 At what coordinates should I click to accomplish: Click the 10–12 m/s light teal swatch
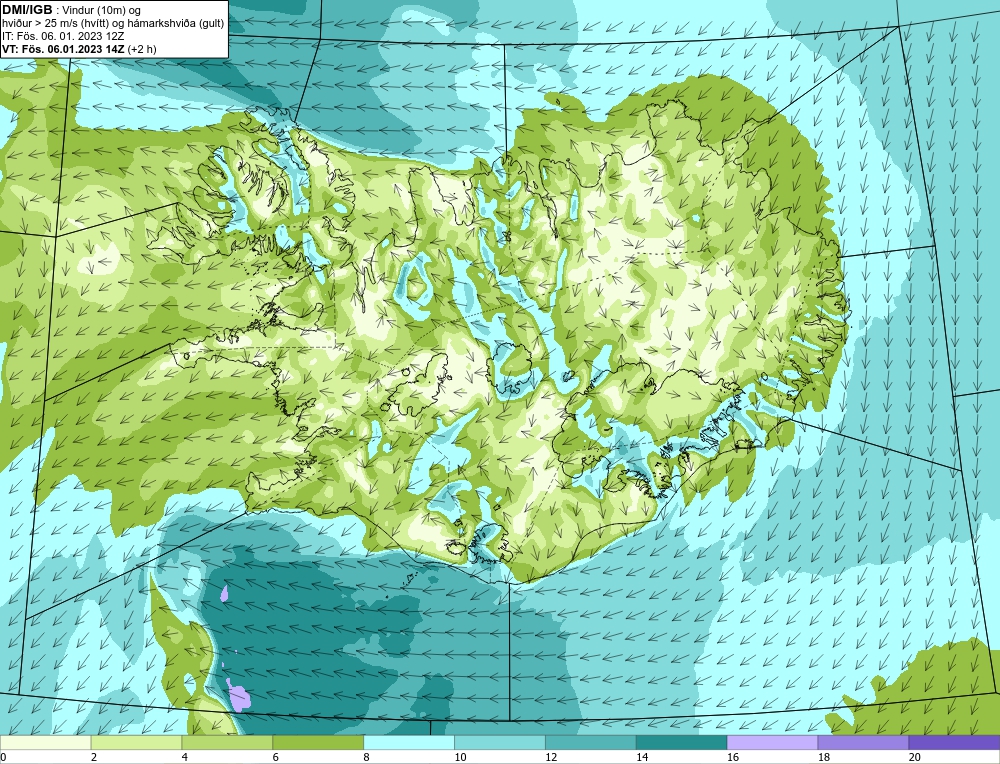click(x=500, y=743)
